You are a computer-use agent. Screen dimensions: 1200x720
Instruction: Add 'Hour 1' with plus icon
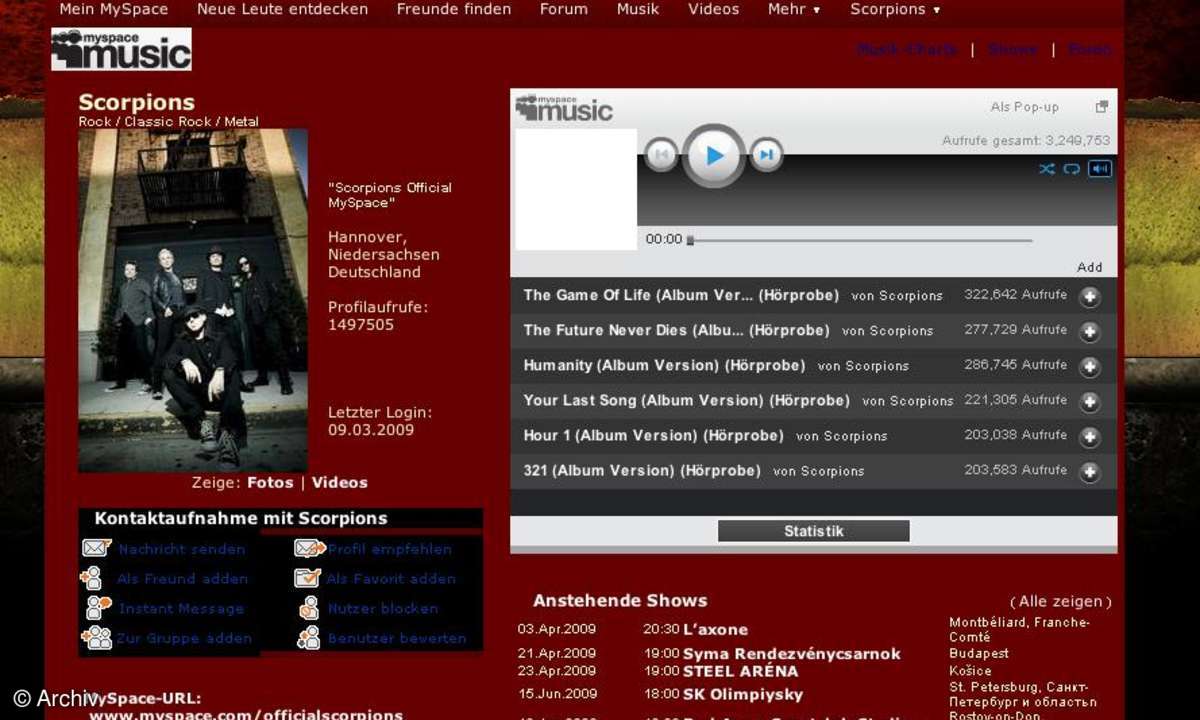click(x=1090, y=437)
